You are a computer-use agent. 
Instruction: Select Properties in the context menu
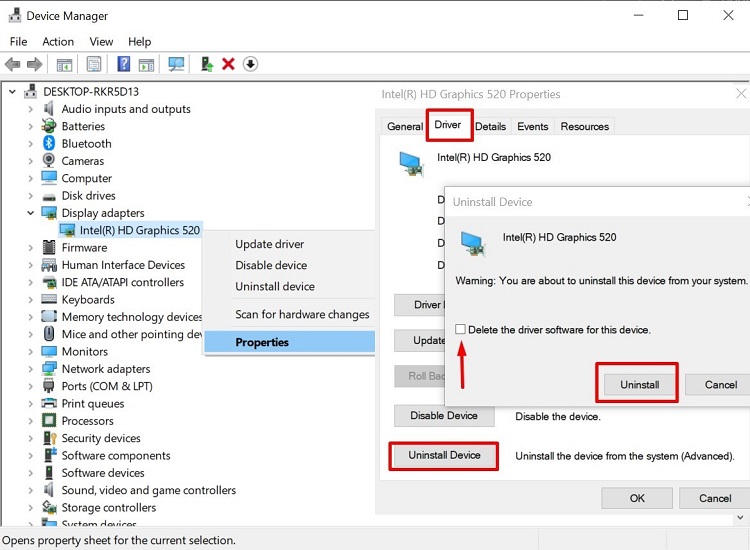(262, 342)
